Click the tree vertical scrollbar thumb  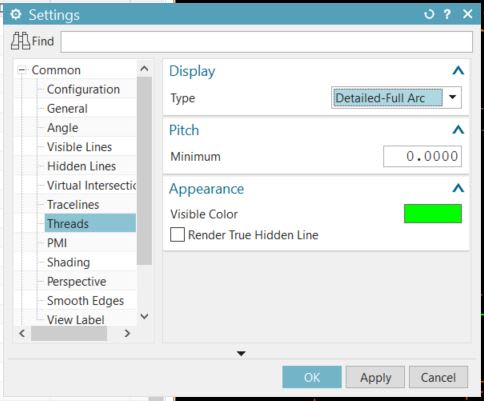(144, 171)
